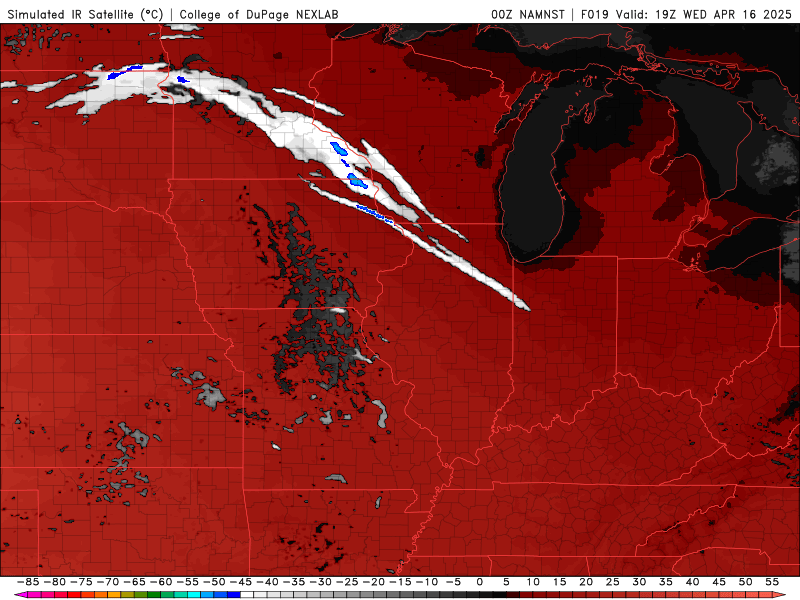Click the -60 label on the color scale

pos(161,582)
